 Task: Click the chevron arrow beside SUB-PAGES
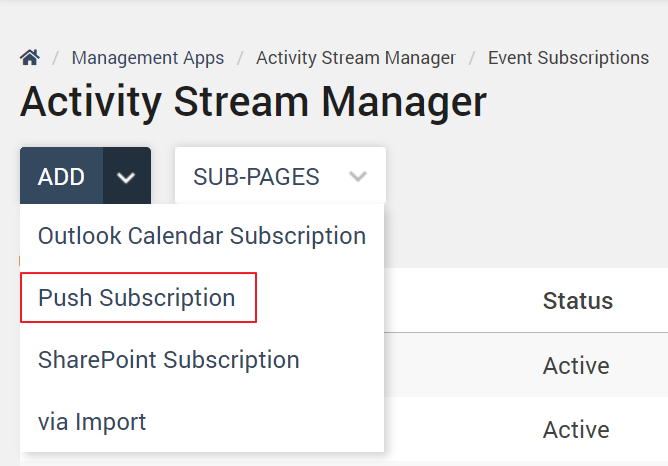point(358,177)
